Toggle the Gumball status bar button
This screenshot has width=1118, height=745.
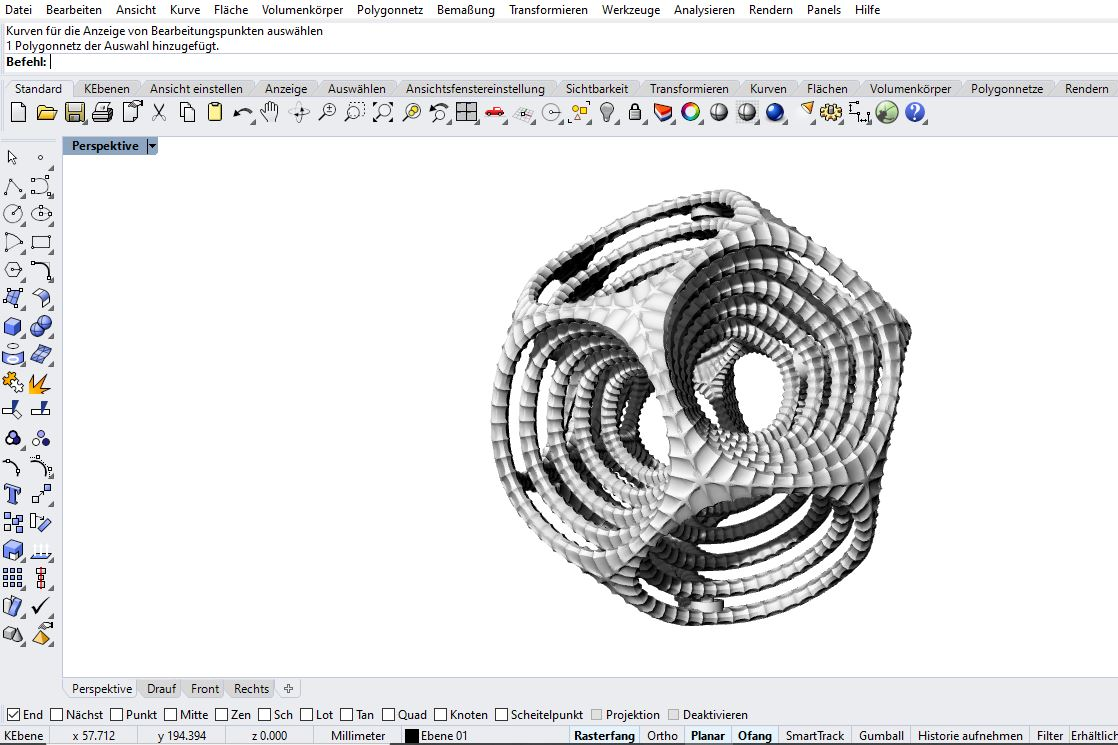pos(880,736)
